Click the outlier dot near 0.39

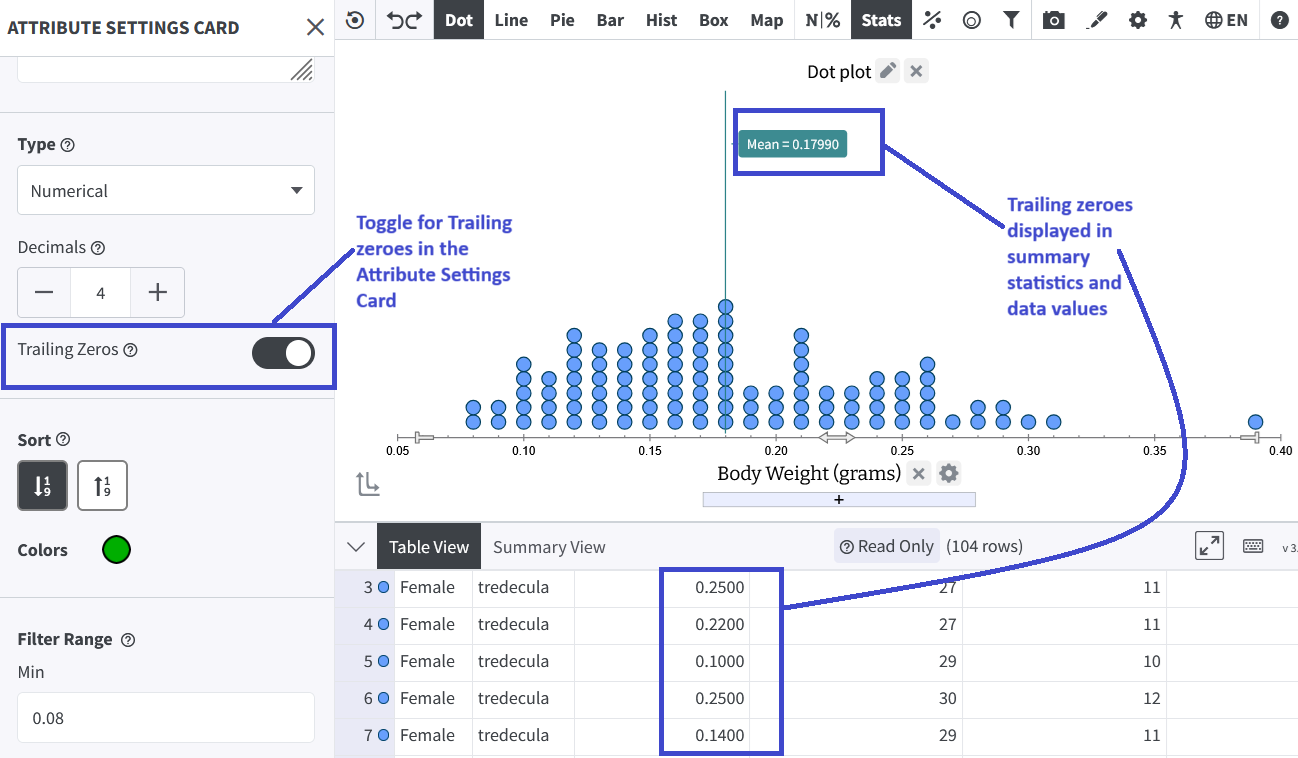1255,422
